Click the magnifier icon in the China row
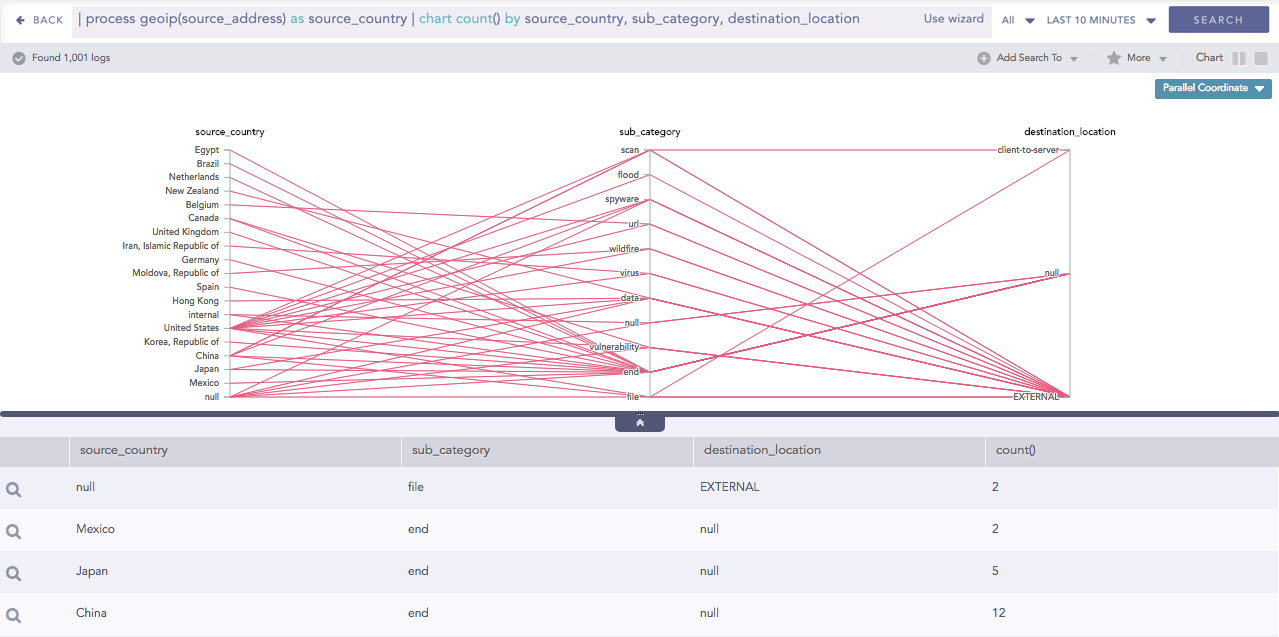 coord(14,615)
